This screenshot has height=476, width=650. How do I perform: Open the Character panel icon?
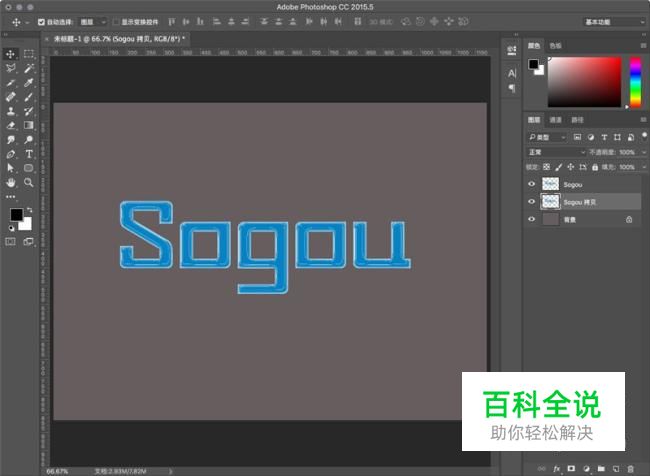512,74
